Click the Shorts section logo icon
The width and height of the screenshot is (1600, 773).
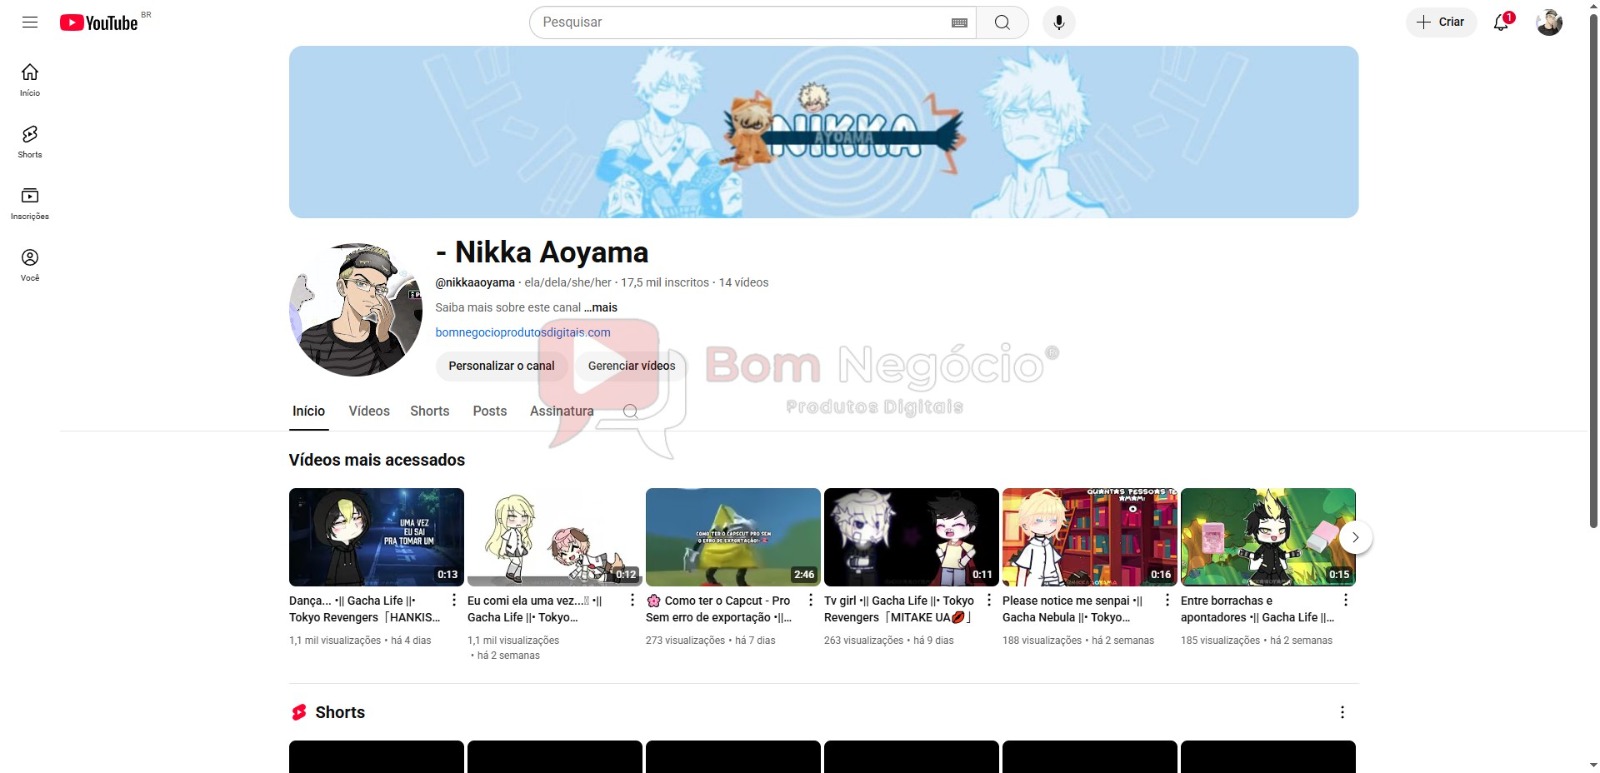pyautogui.click(x=299, y=712)
